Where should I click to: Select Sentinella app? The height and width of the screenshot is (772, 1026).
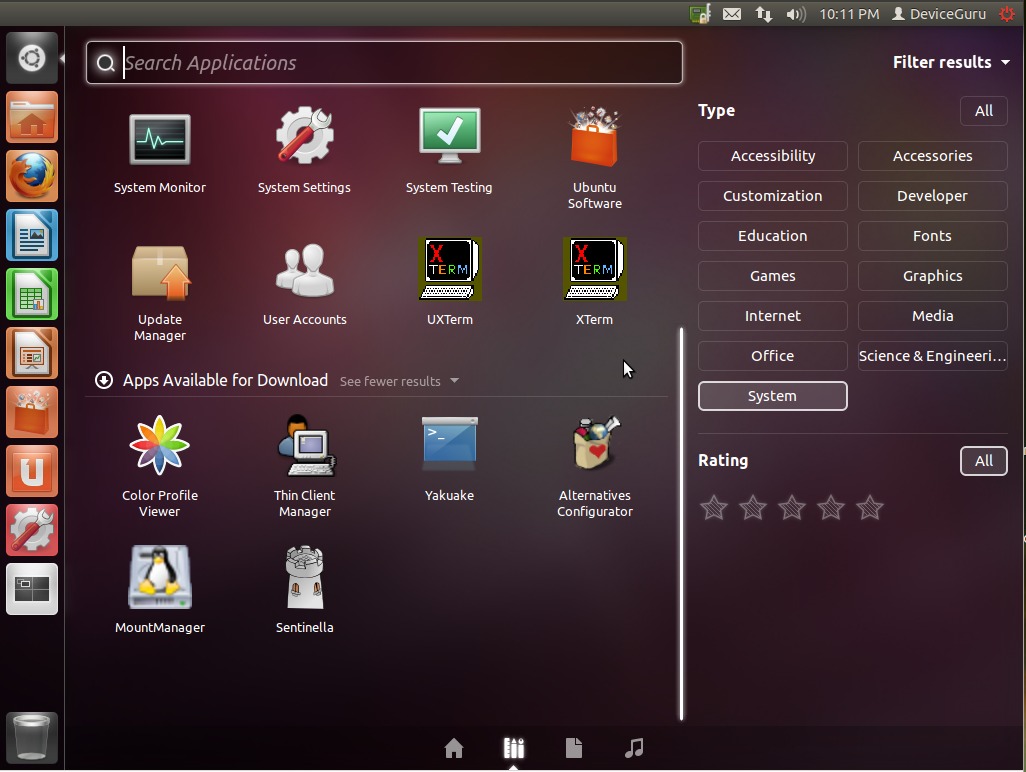(x=304, y=590)
